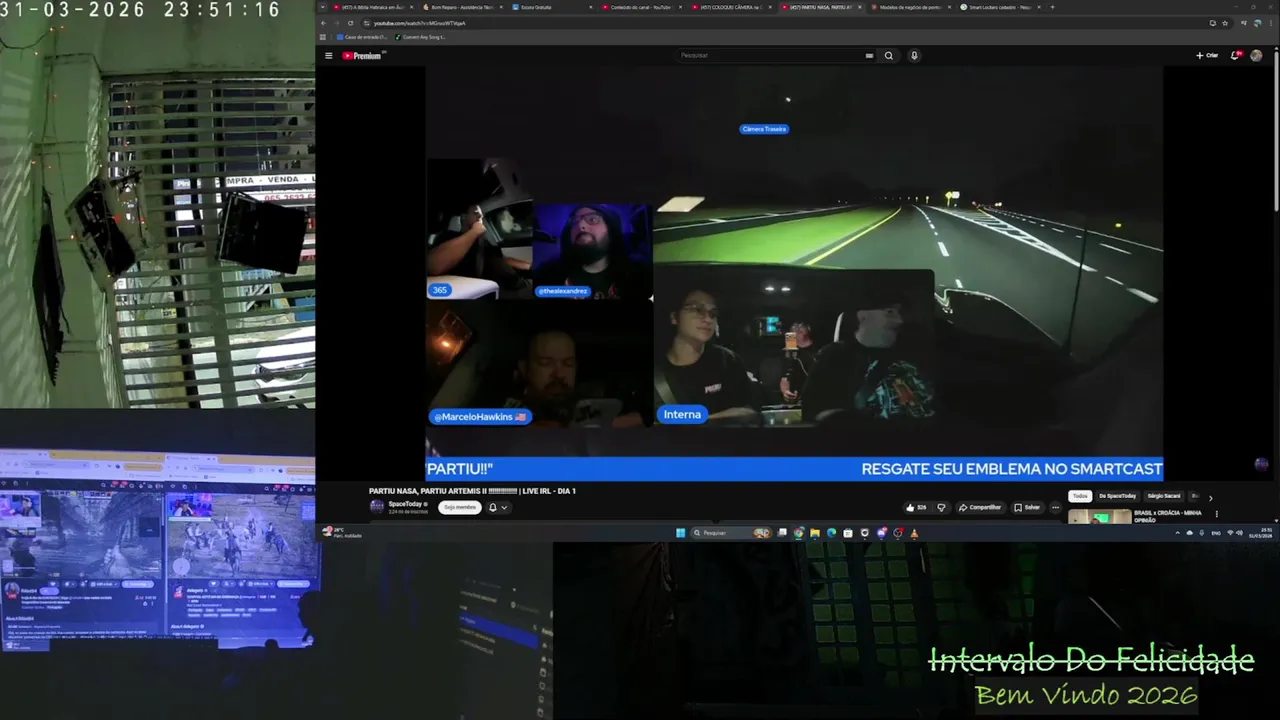This screenshot has width=1280, height=720.
Task: Go back with the browser back arrow
Action: pyautogui.click(x=322, y=23)
